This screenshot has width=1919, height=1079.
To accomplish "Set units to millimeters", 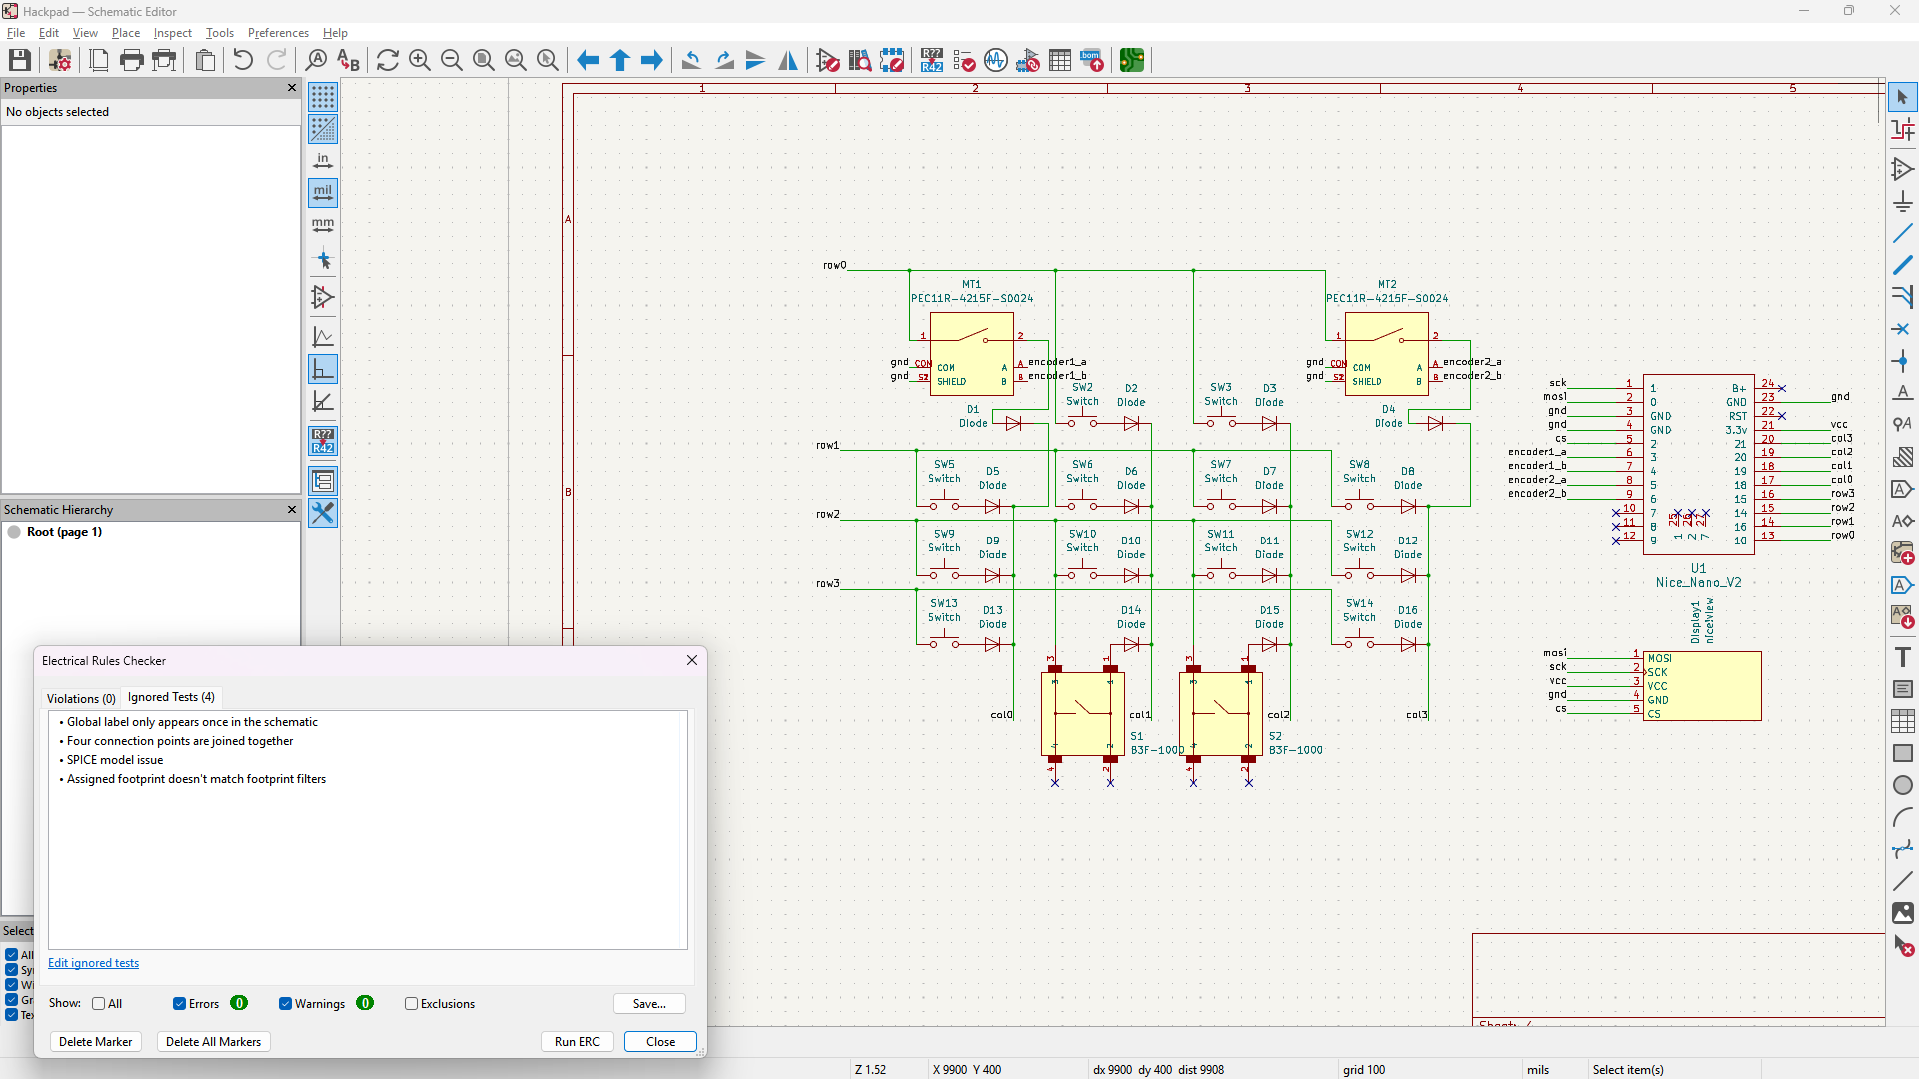I will click(322, 225).
